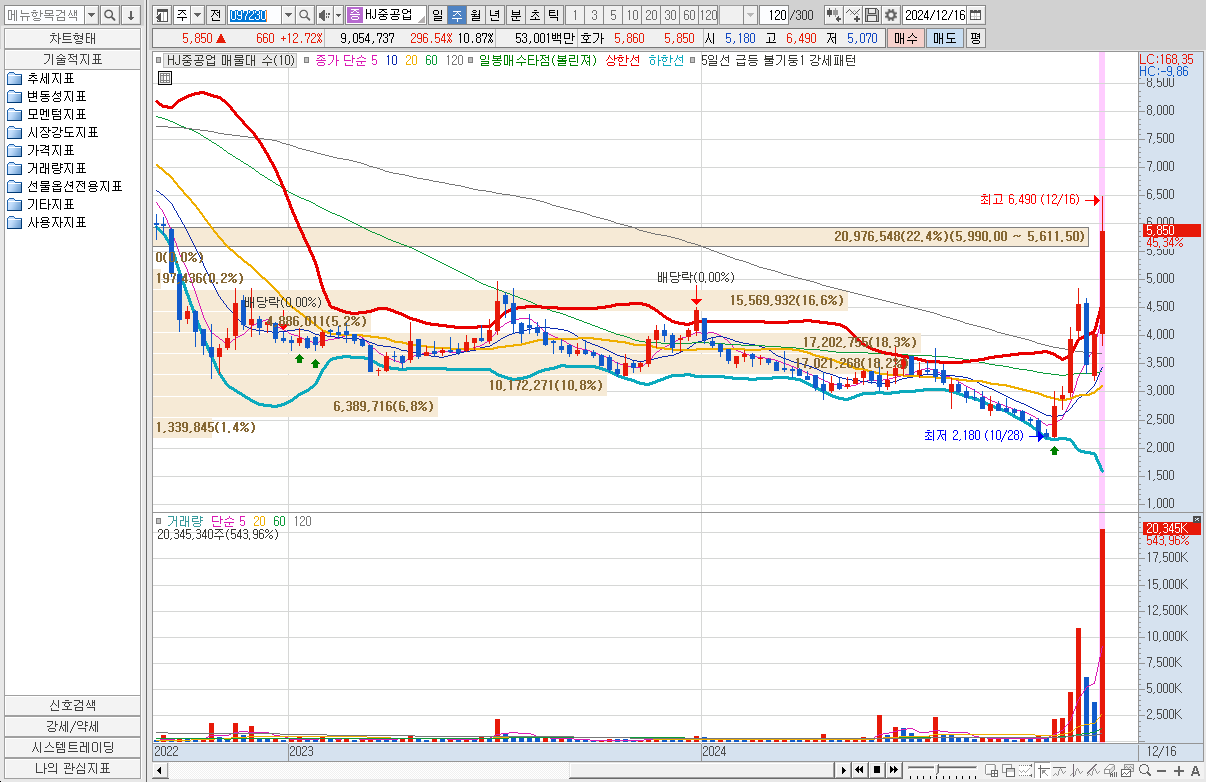The width and height of the screenshot is (1206, 782).
Task: Click the 평 button
Action: pos(975,38)
